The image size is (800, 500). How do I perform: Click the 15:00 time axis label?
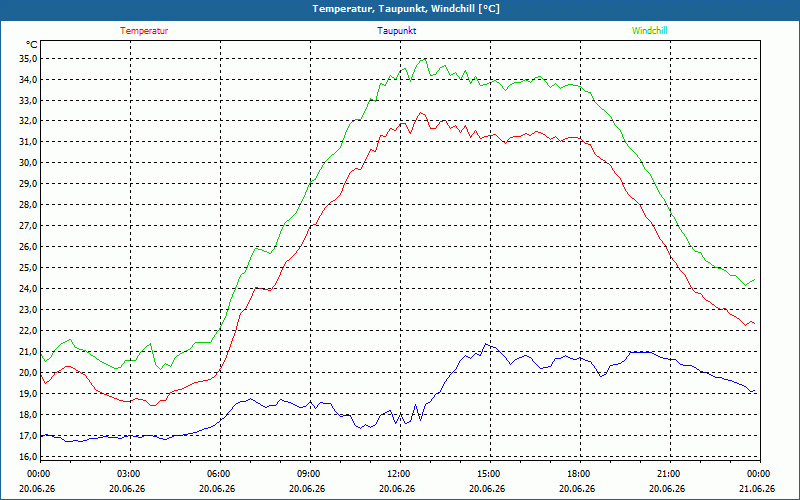coord(487,474)
